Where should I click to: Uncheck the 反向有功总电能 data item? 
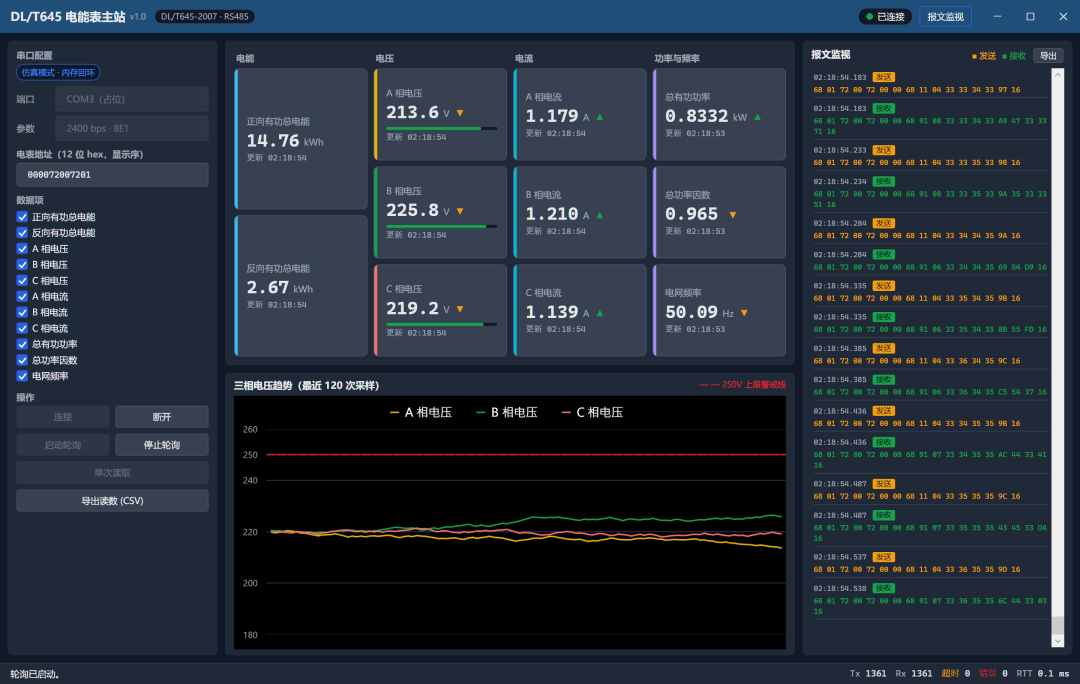(23, 233)
